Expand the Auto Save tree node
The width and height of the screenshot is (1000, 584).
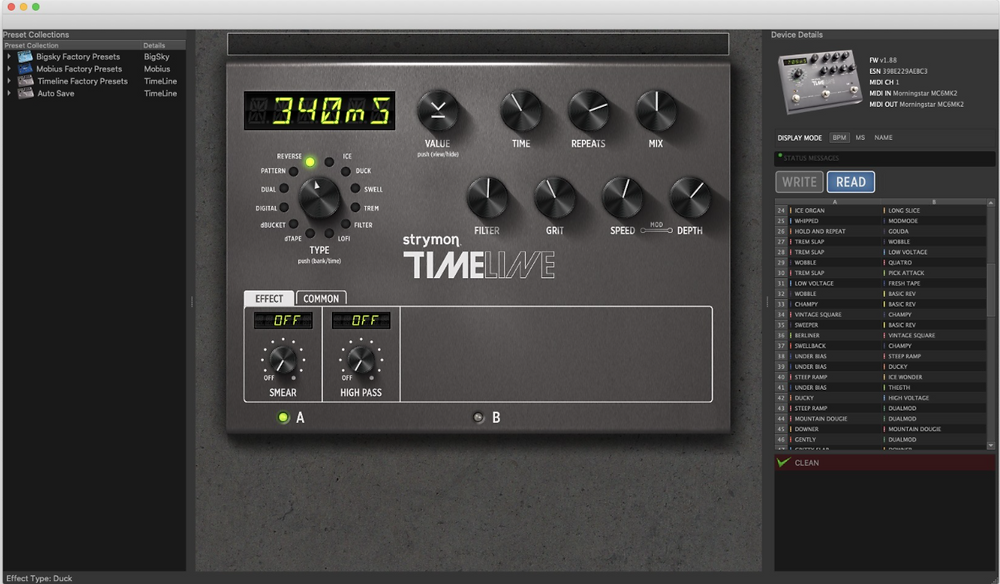tap(9, 93)
